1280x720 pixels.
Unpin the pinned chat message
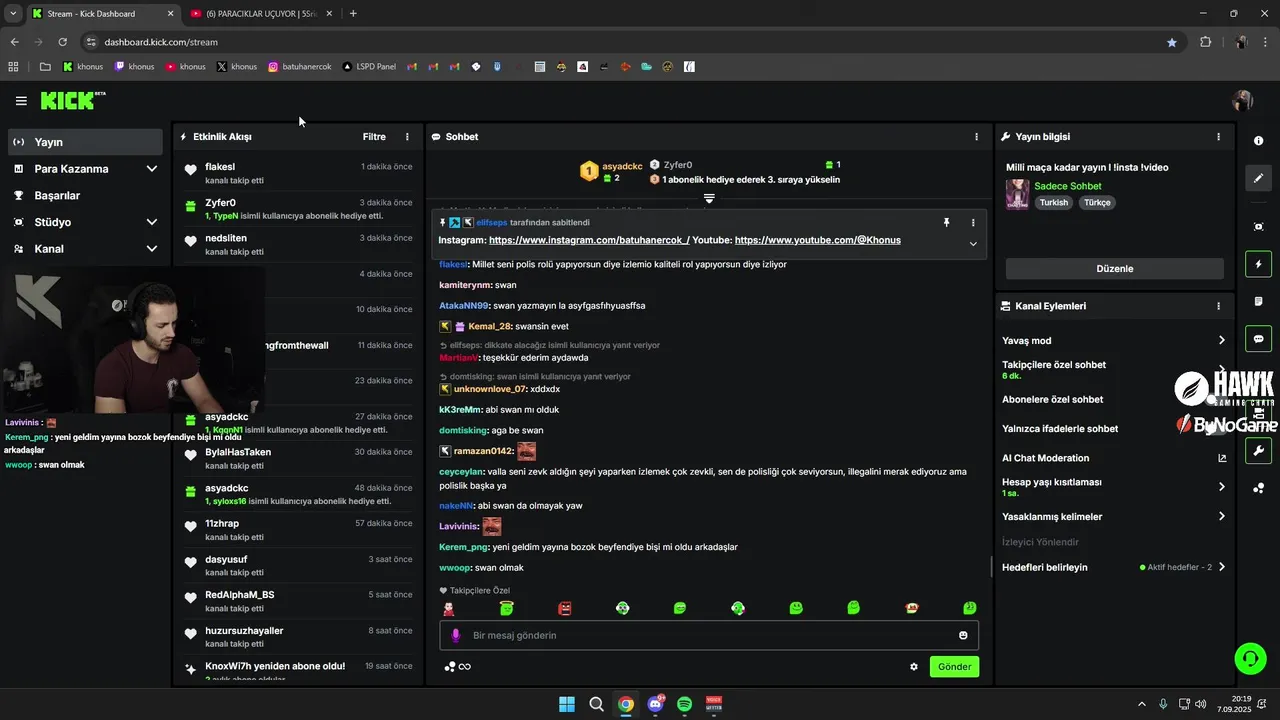[x=946, y=222]
